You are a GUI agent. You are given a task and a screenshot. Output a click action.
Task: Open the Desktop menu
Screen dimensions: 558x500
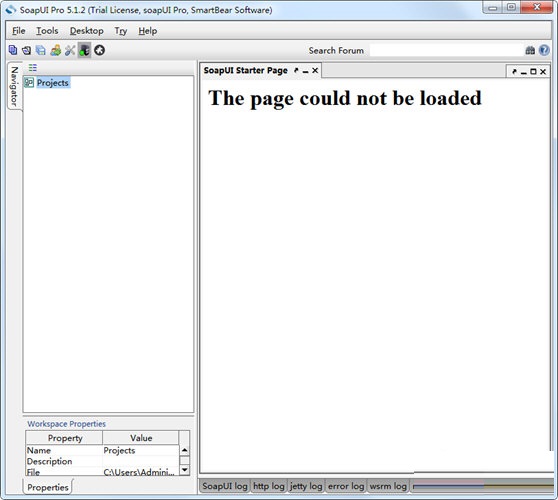tap(86, 31)
